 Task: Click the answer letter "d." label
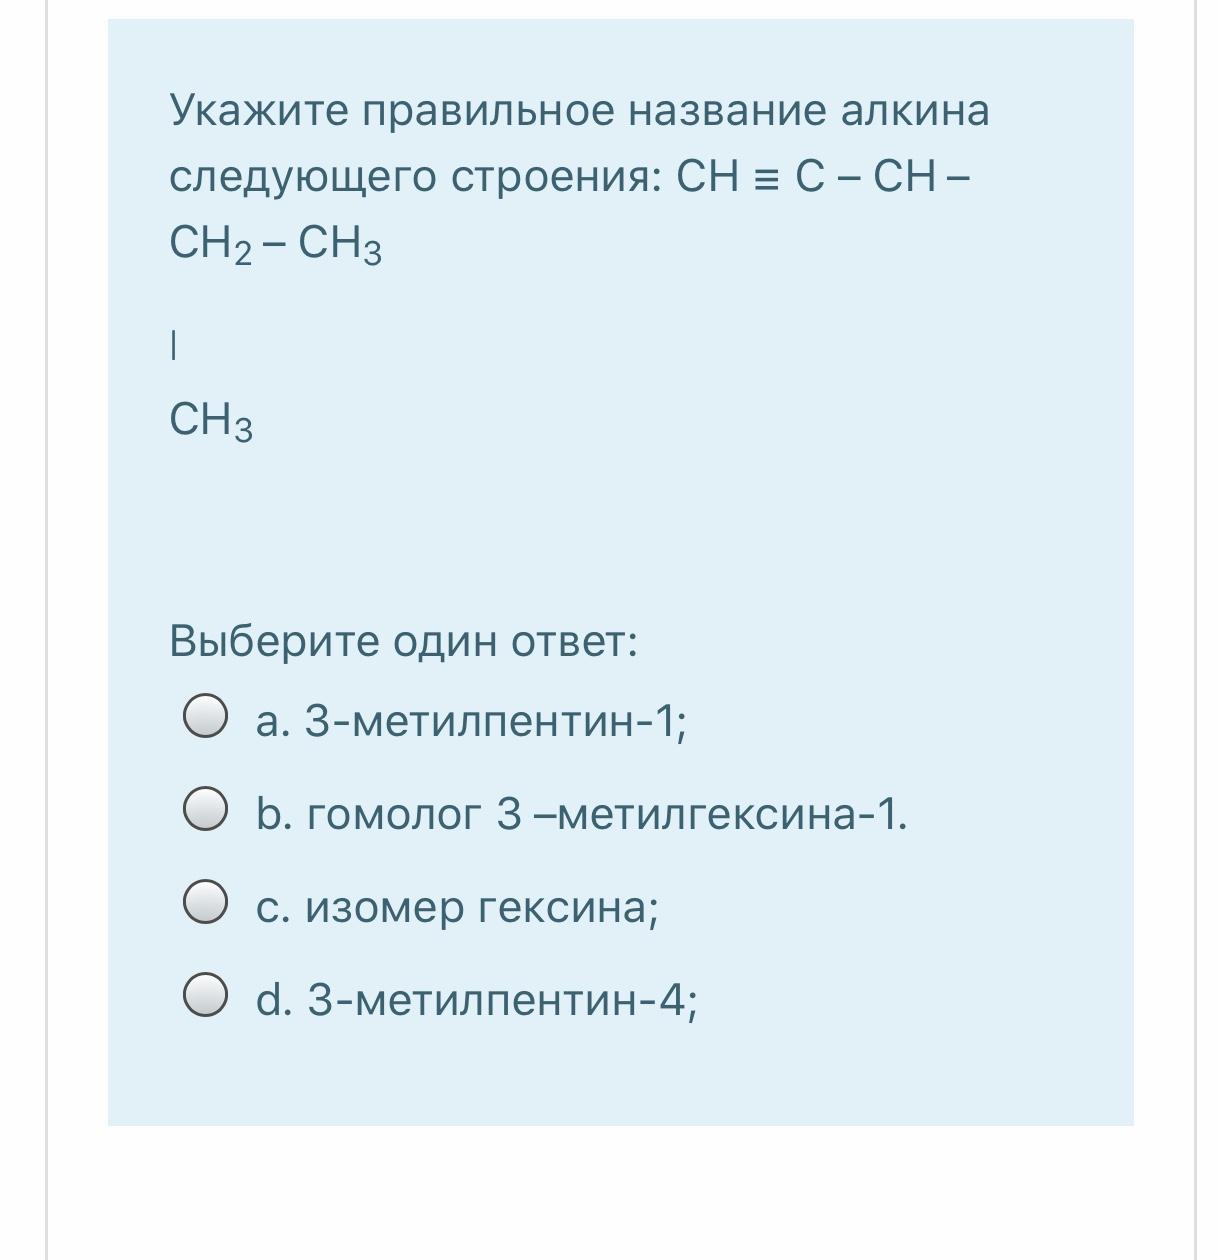(273, 999)
